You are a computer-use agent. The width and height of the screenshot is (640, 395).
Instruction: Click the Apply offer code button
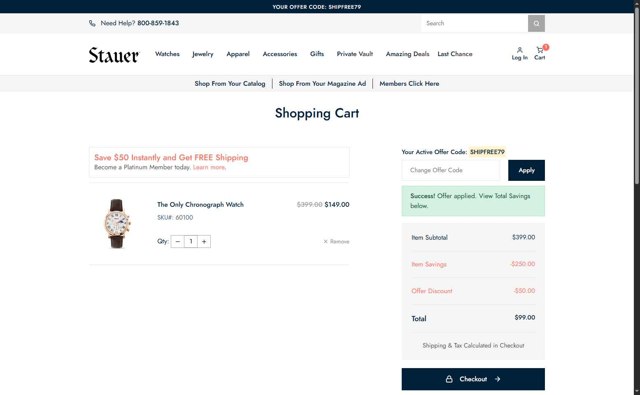[x=527, y=170]
